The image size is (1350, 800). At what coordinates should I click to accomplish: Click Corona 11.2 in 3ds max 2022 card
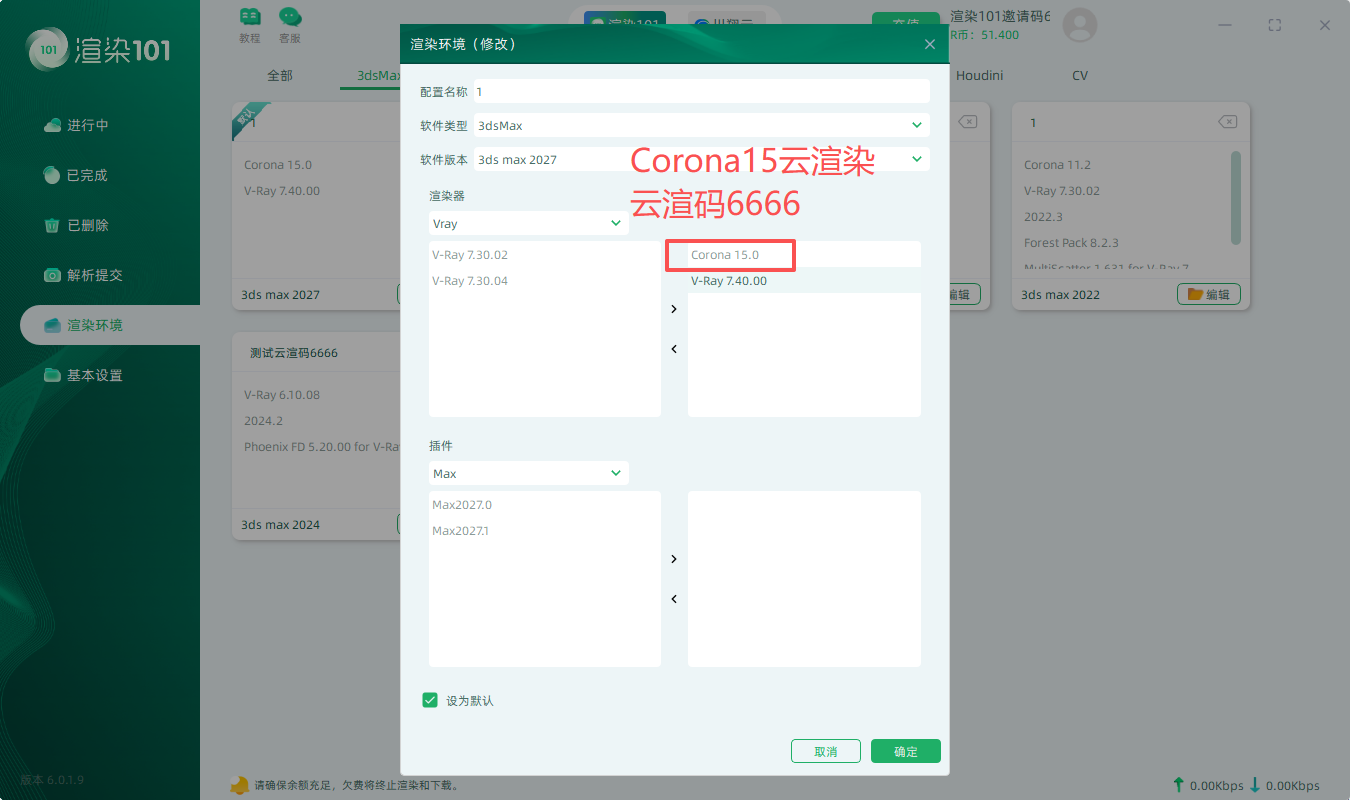pos(1057,165)
